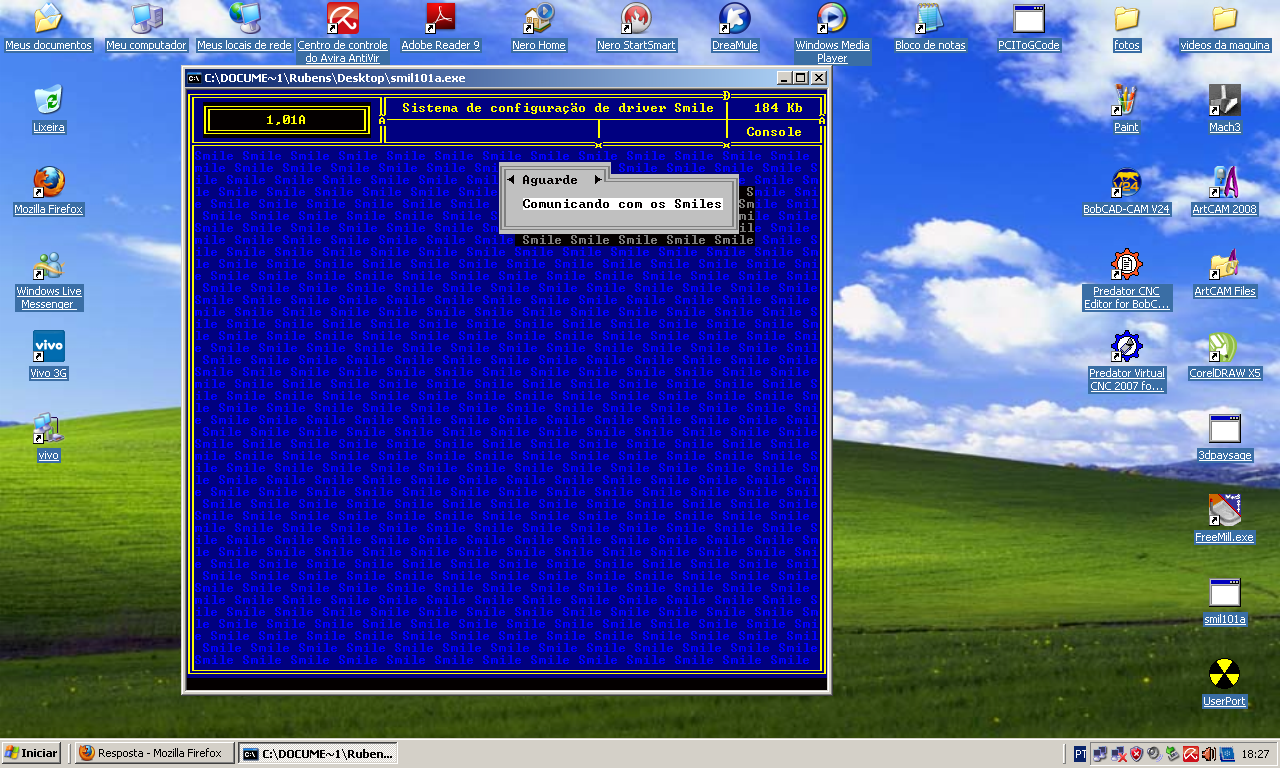1280x768 pixels.
Task: Launch Vivo 3G shortcut
Action: [x=48, y=355]
